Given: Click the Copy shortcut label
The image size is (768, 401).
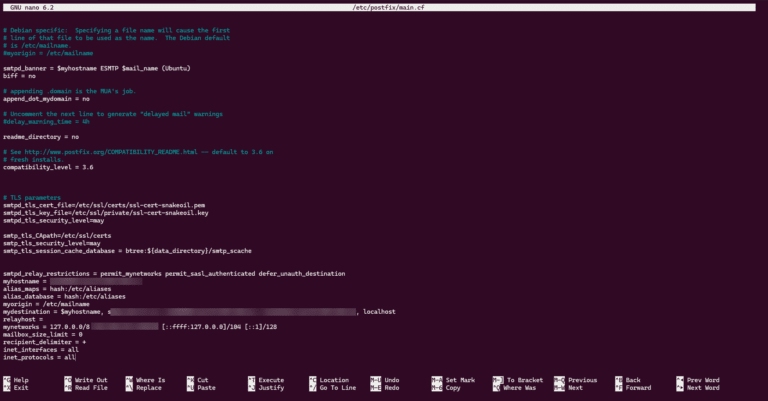Looking at the screenshot, I should 453,388.
